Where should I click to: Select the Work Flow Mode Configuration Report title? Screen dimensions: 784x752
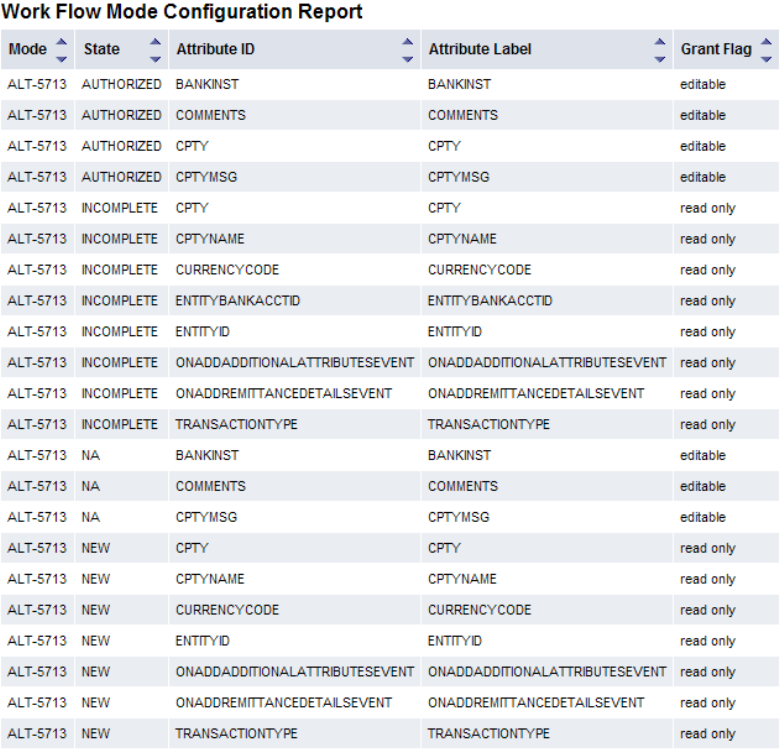182,13
